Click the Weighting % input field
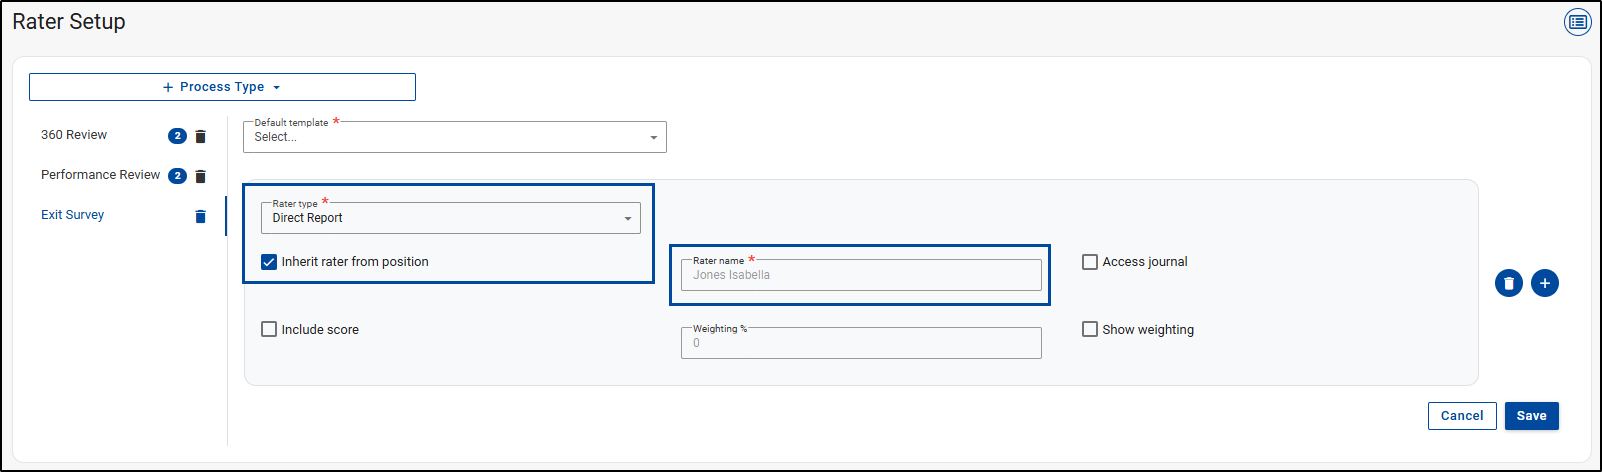The image size is (1602, 472). tap(860, 343)
